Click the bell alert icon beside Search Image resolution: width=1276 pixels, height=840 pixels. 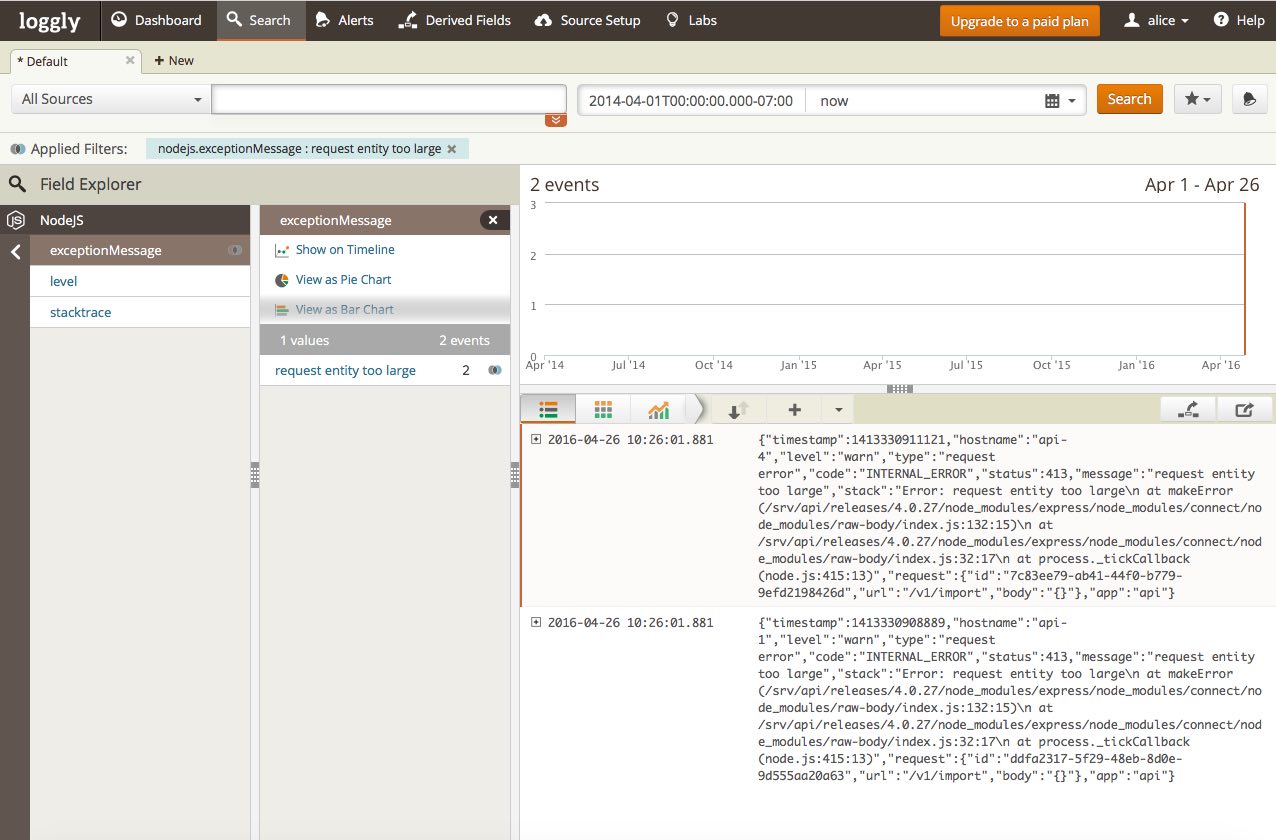[x=1249, y=99]
